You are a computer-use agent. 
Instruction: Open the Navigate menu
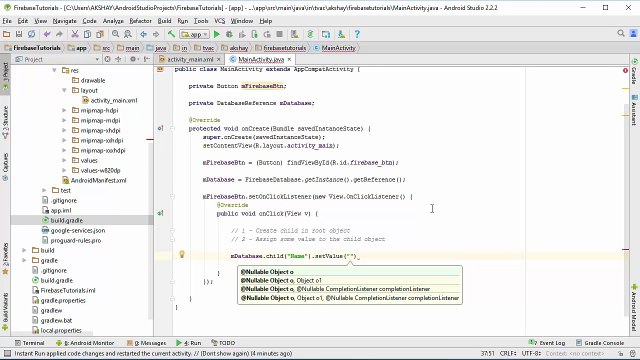pos(64,21)
